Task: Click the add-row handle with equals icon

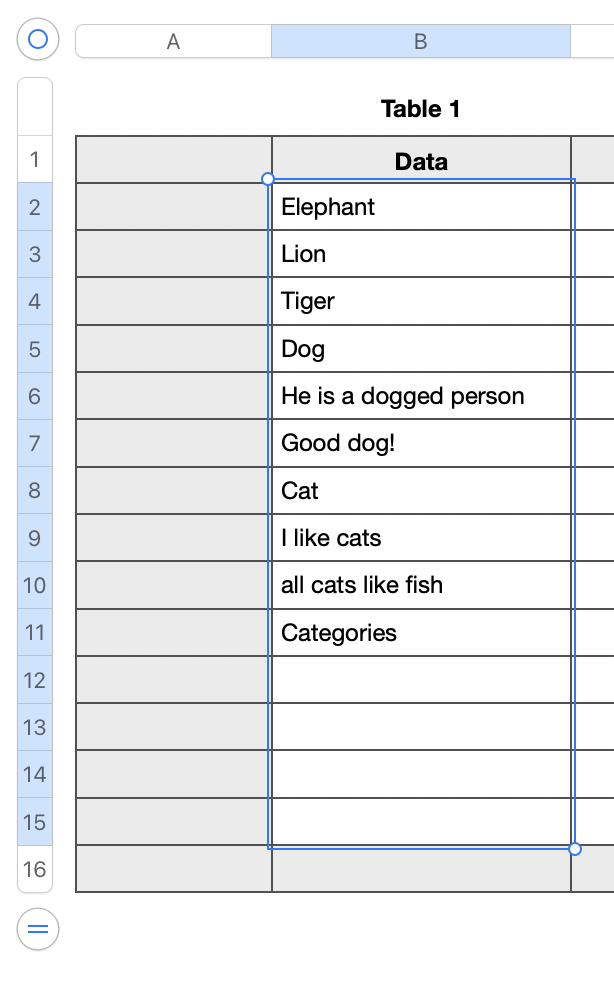Action: click(38, 930)
